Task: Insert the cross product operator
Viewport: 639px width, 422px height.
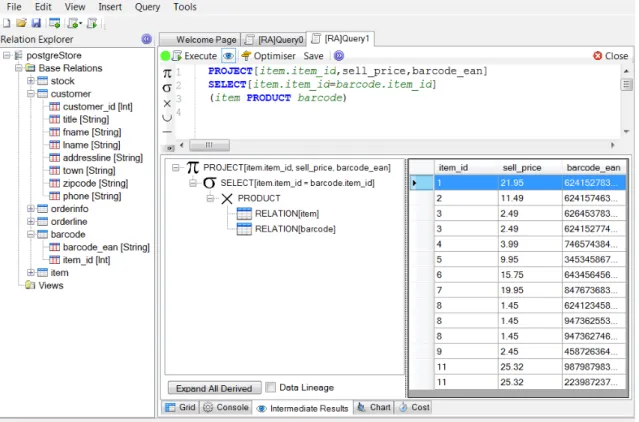Action: (x=167, y=103)
